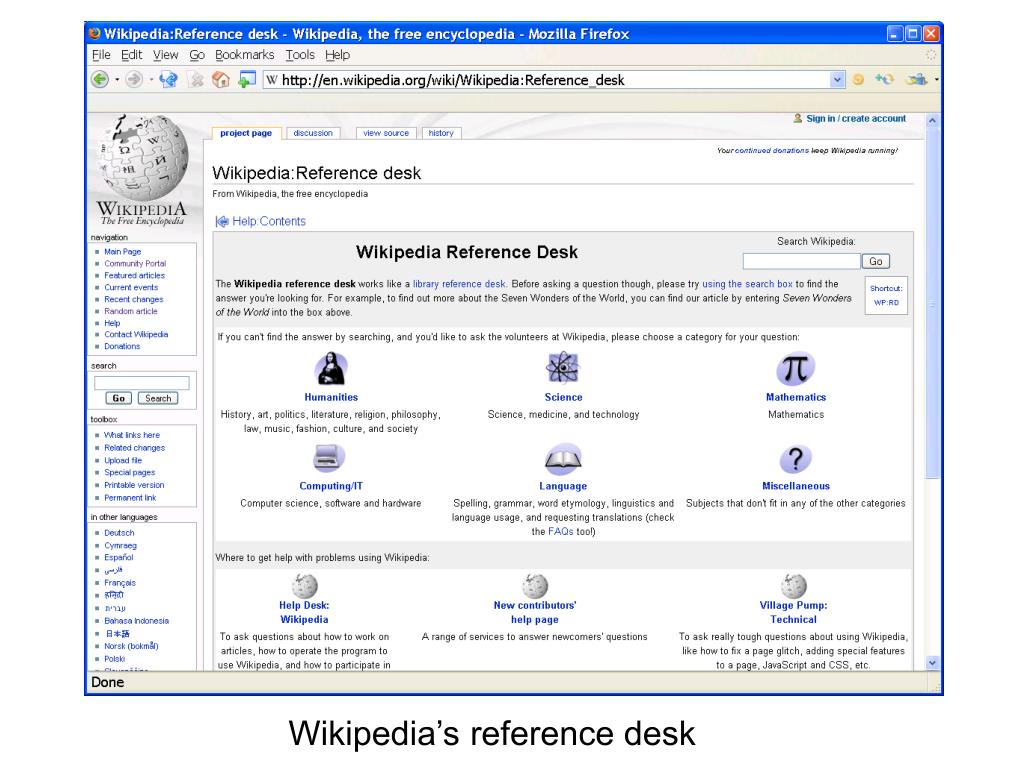The image size is (1024, 768).
Task: Click the Wikipedia globe logo
Action: click(142, 157)
